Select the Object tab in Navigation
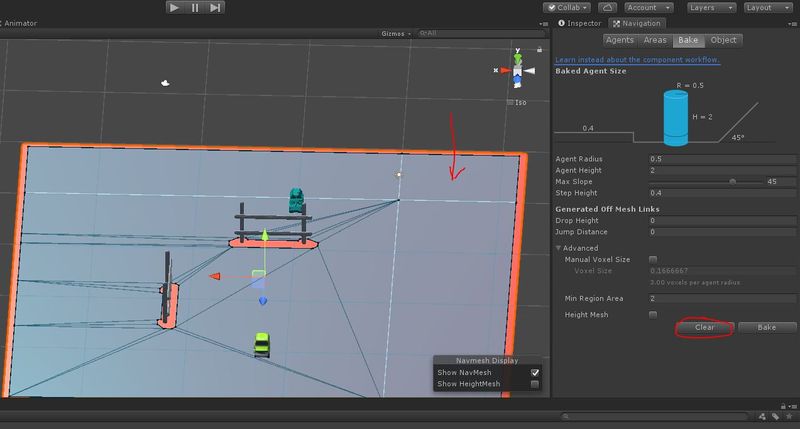The height and width of the screenshot is (429, 800). point(723,40)
